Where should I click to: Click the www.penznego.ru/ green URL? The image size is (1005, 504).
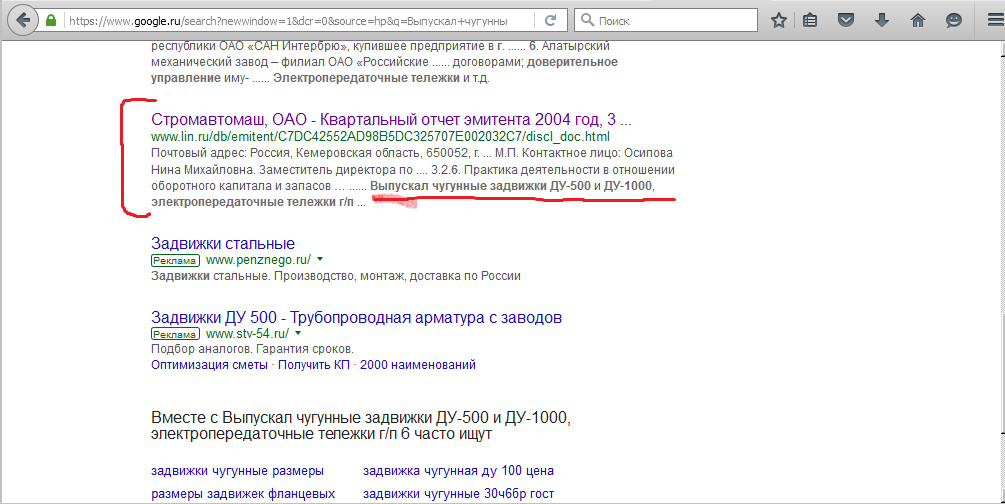tap(258, 260)
